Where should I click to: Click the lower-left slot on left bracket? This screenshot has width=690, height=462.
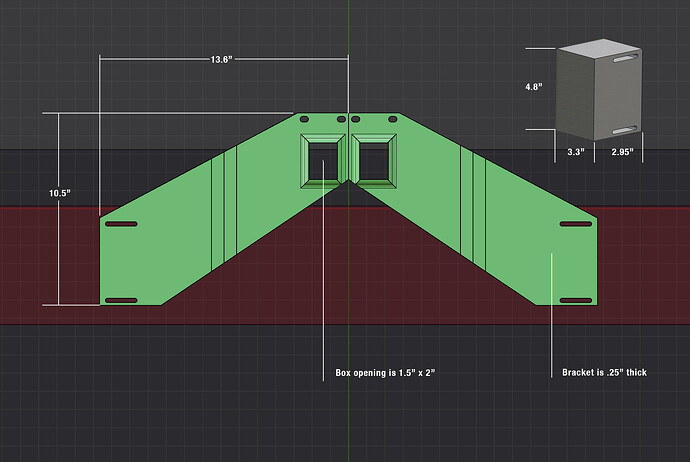coord(121,301)
